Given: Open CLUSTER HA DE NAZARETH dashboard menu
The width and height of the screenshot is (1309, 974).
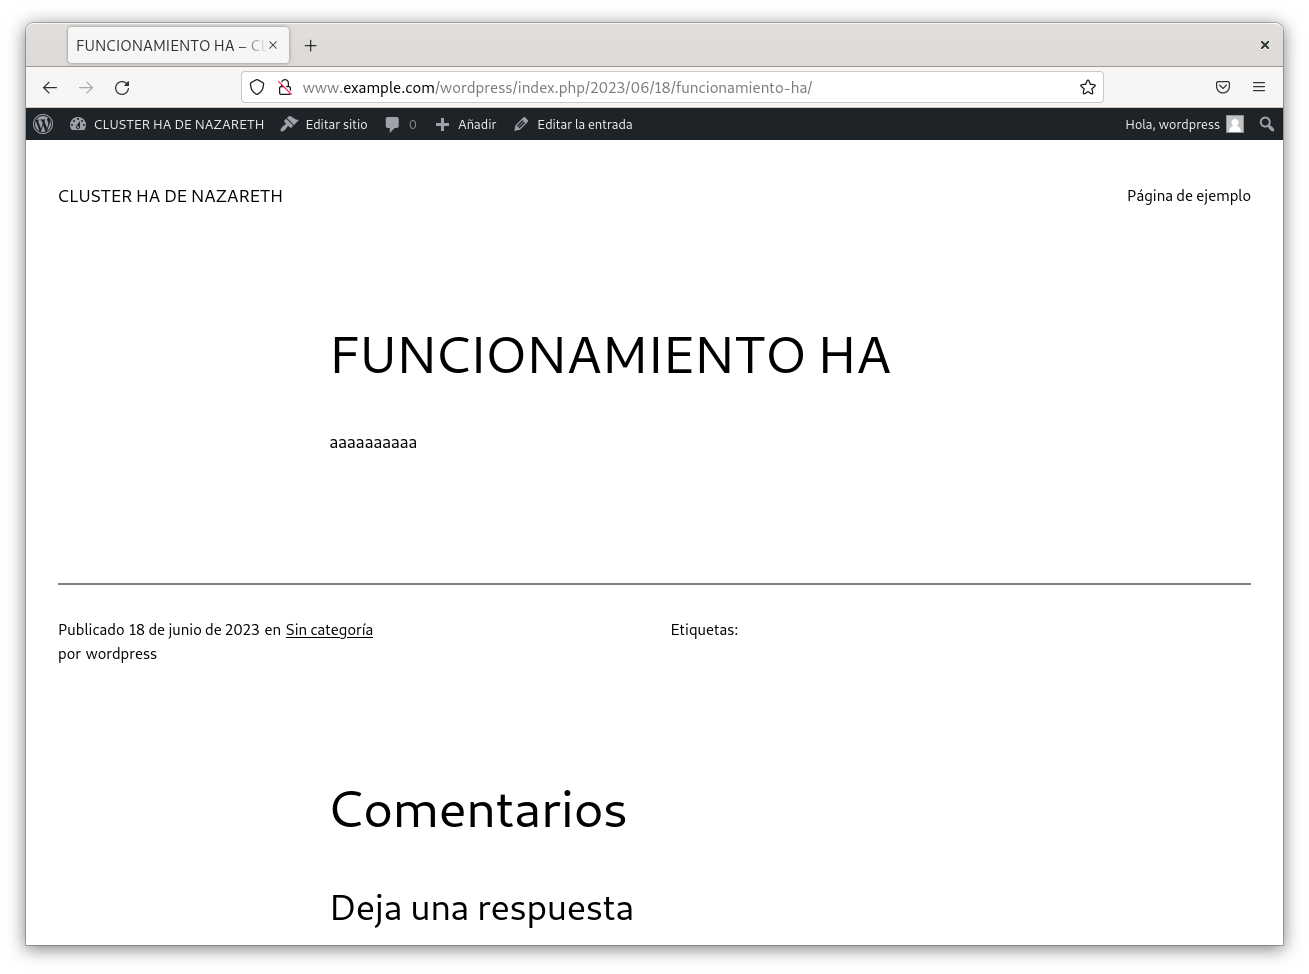Looking at the screenshot, I should (167, 124).
